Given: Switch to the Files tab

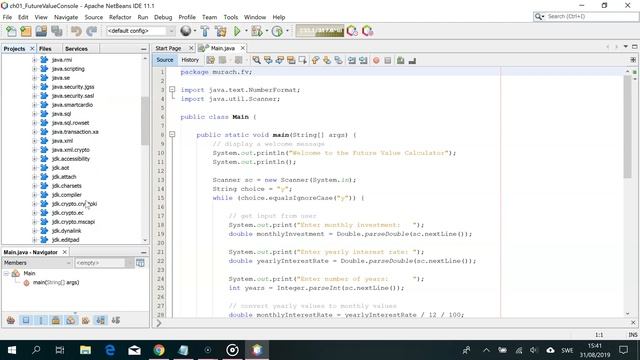Looking at the screenshot, I should (x=45, y=49).
